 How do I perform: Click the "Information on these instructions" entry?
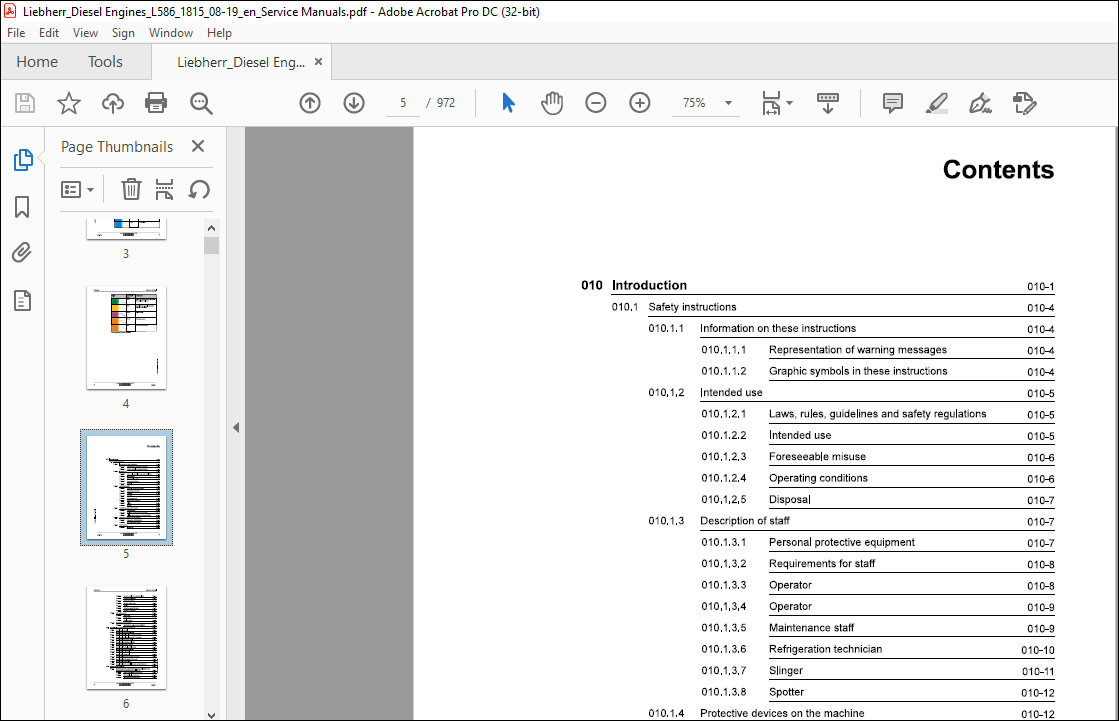778,328
